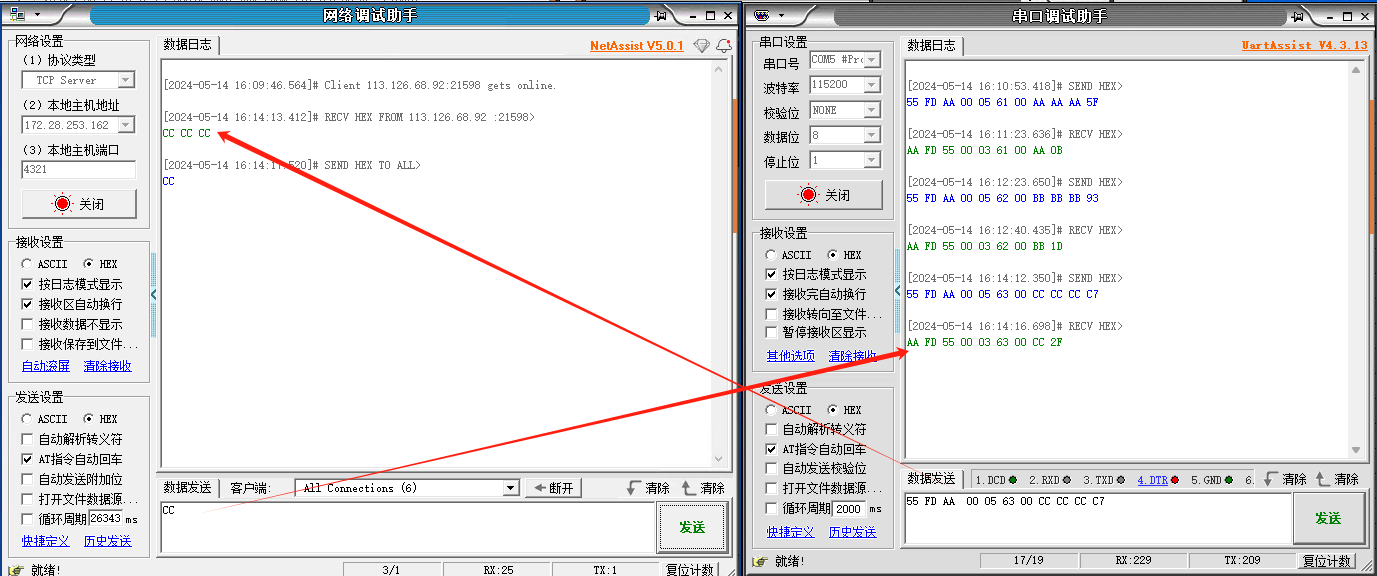Open the 串口调试助手 app menu icon
The height and width of the screenshot is (576, 1377).
pos(762,15)
